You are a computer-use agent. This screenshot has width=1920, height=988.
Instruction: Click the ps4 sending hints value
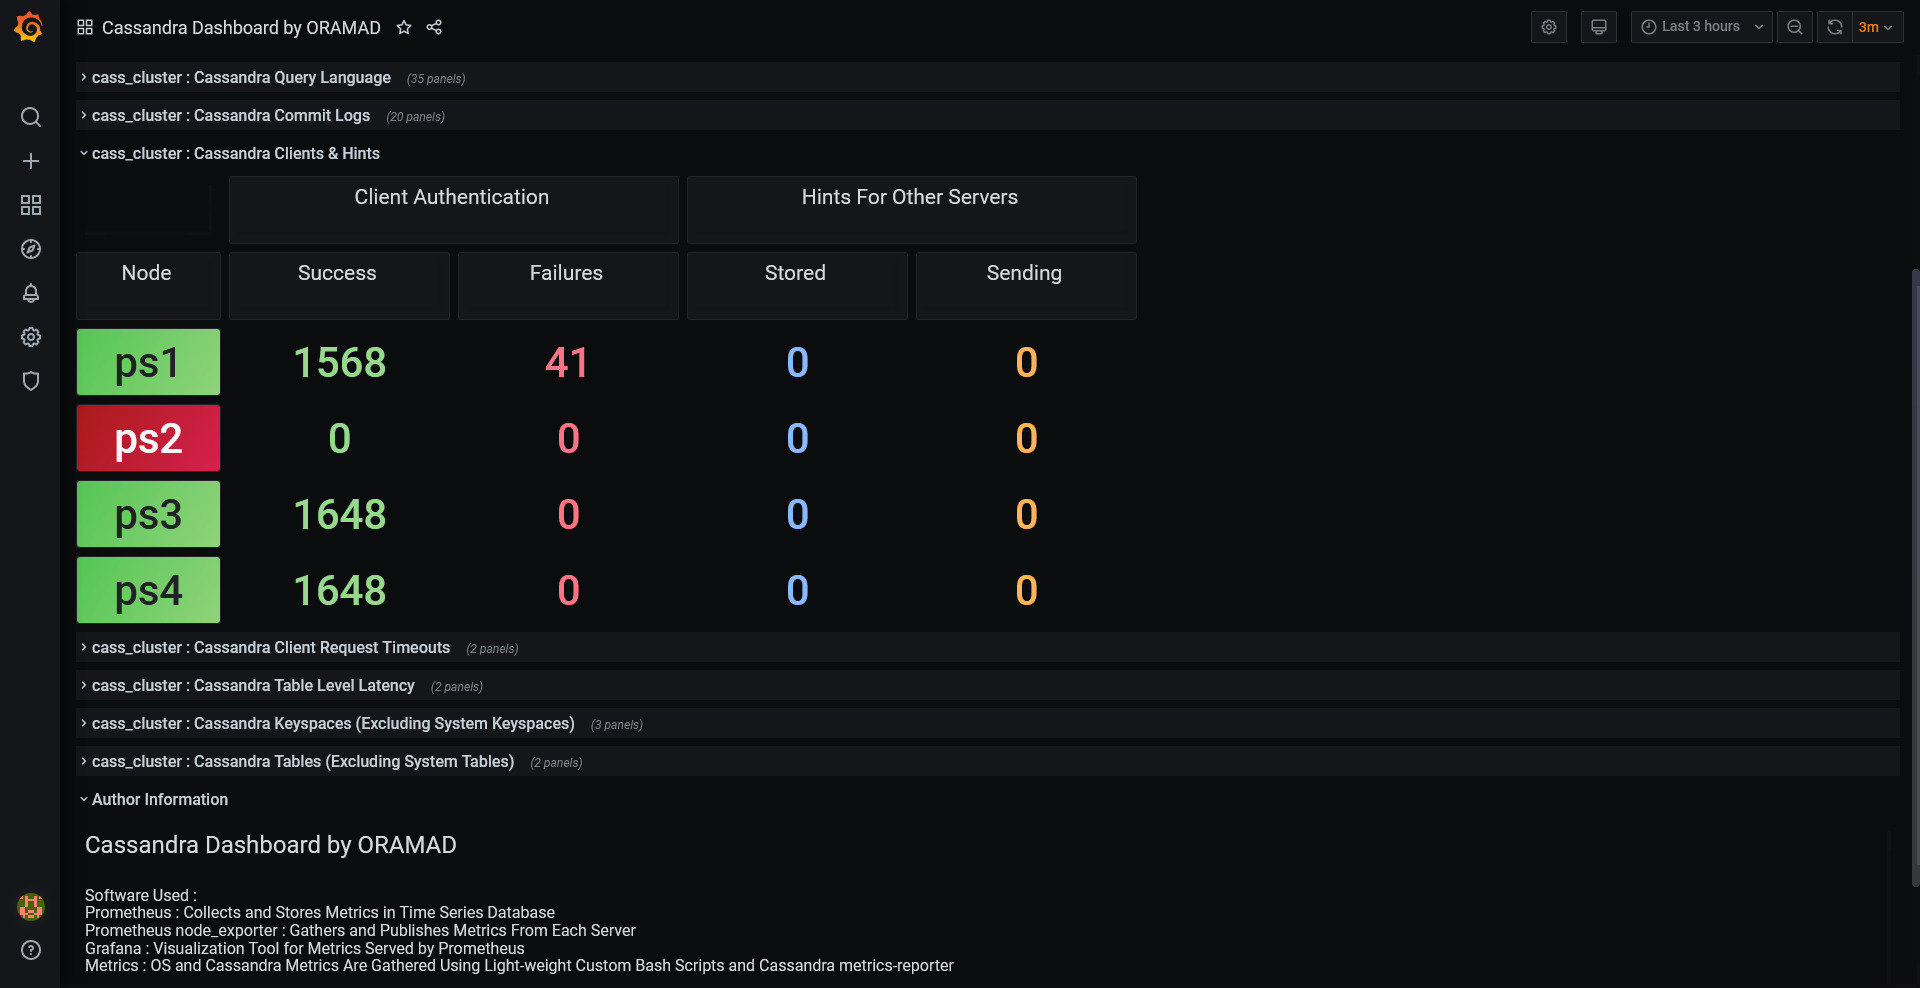[1026, 590]
